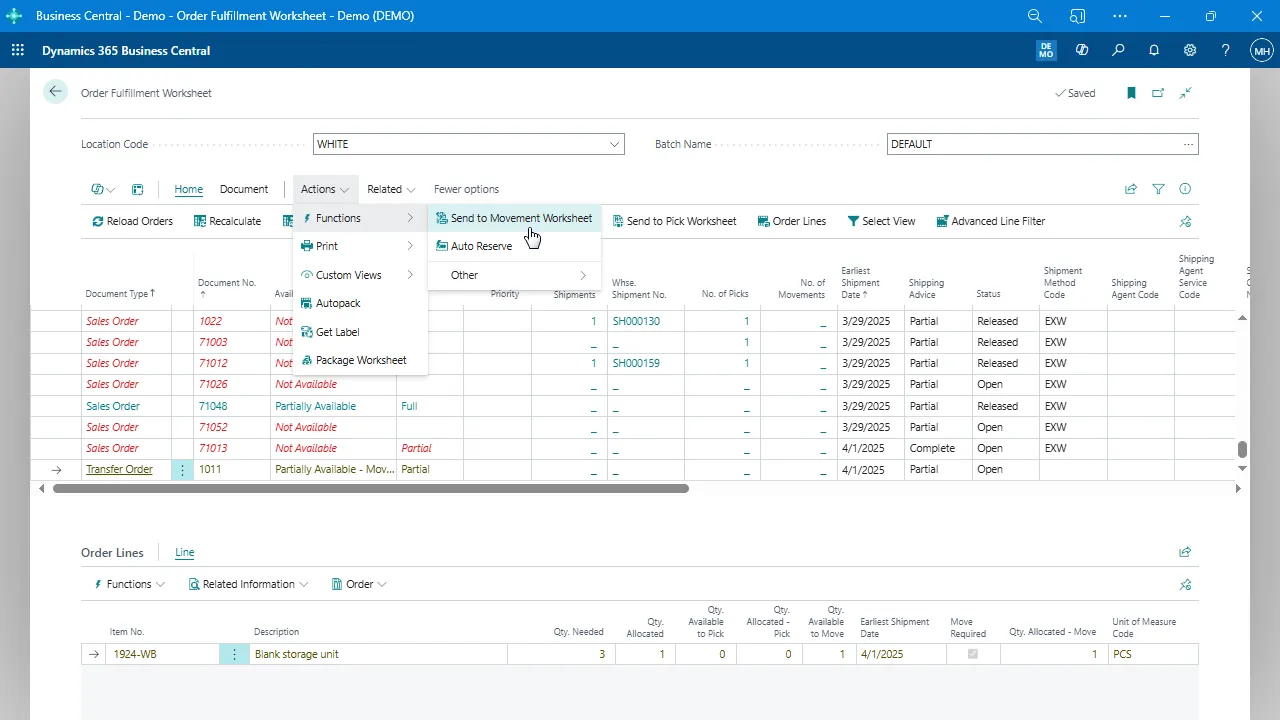Open the page in a new window

(x=1158, y=93)
